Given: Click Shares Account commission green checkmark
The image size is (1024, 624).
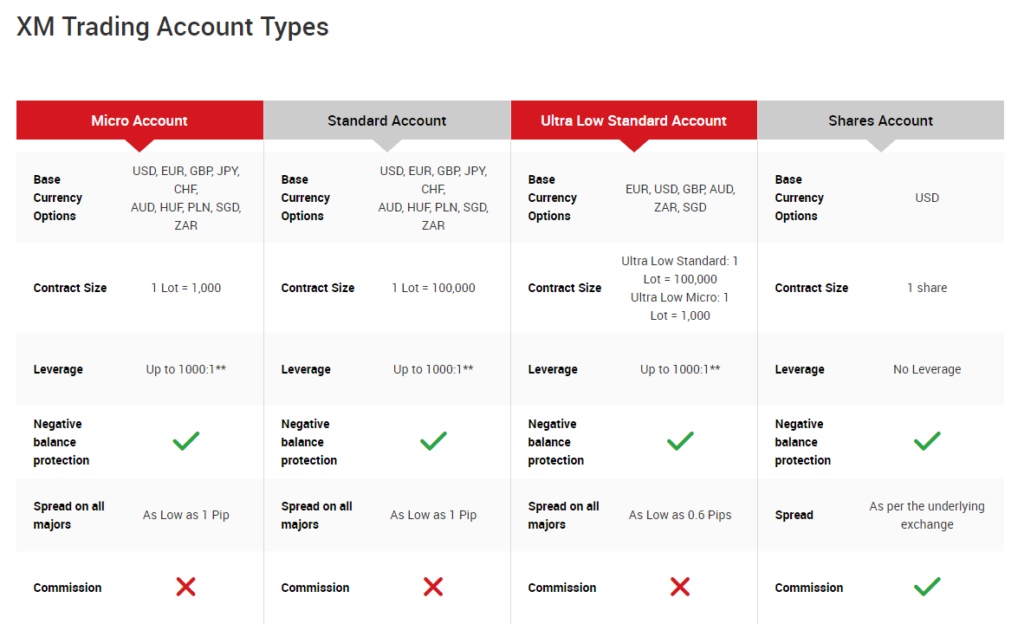Looking at the screenshot, I should pyautogui.click(x=927, y=587).
